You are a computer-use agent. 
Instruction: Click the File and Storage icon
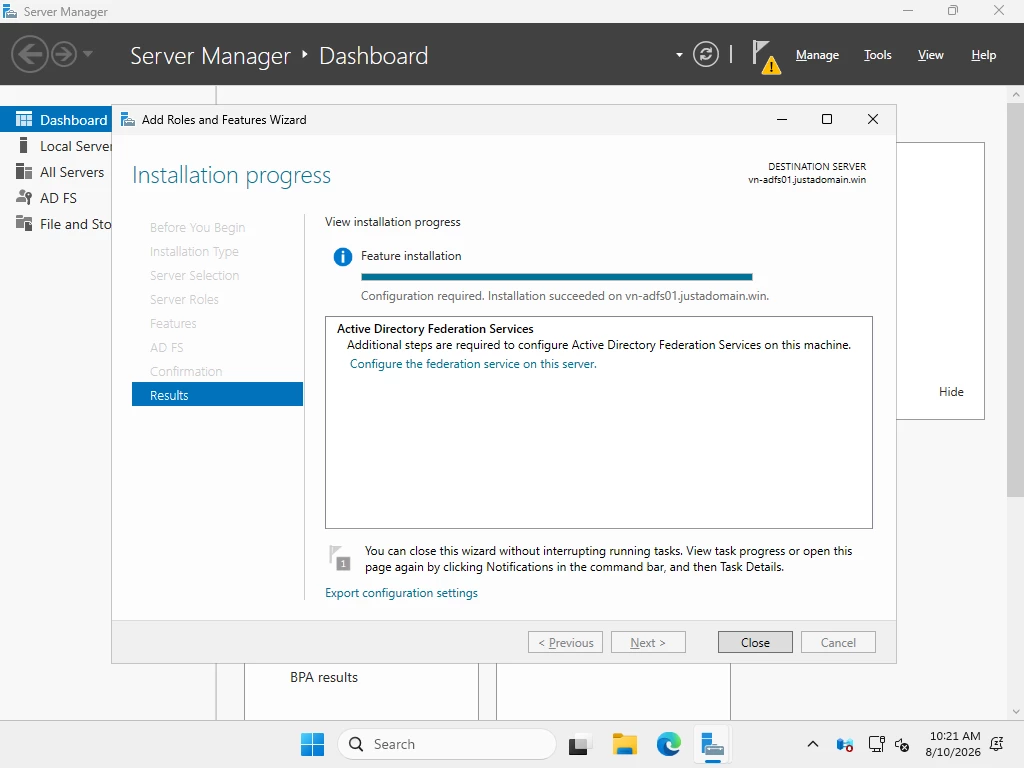coord(24,223)
